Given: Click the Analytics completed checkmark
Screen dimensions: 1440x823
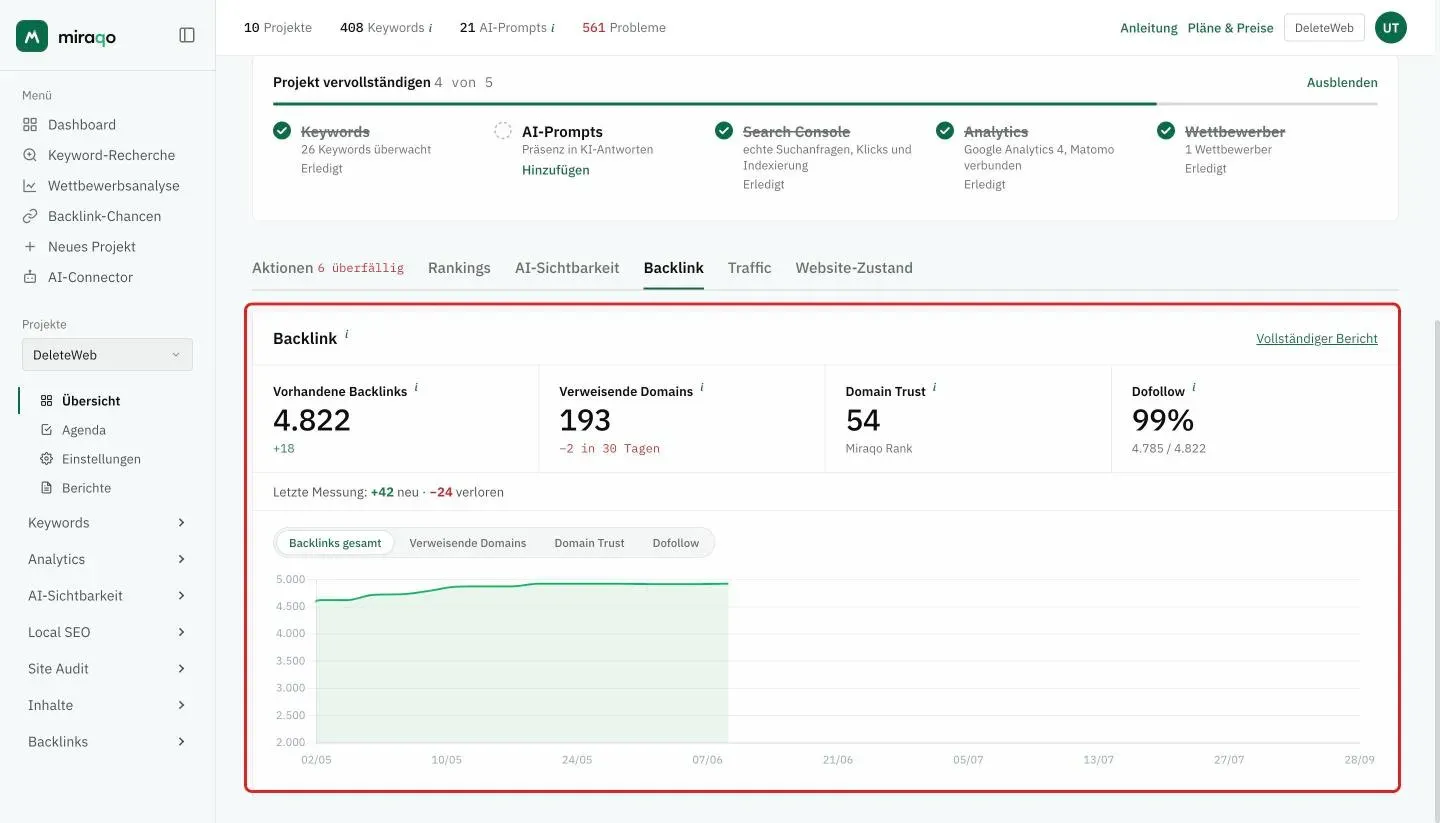Looking at the screenshot, I should [x=945, y=131].
